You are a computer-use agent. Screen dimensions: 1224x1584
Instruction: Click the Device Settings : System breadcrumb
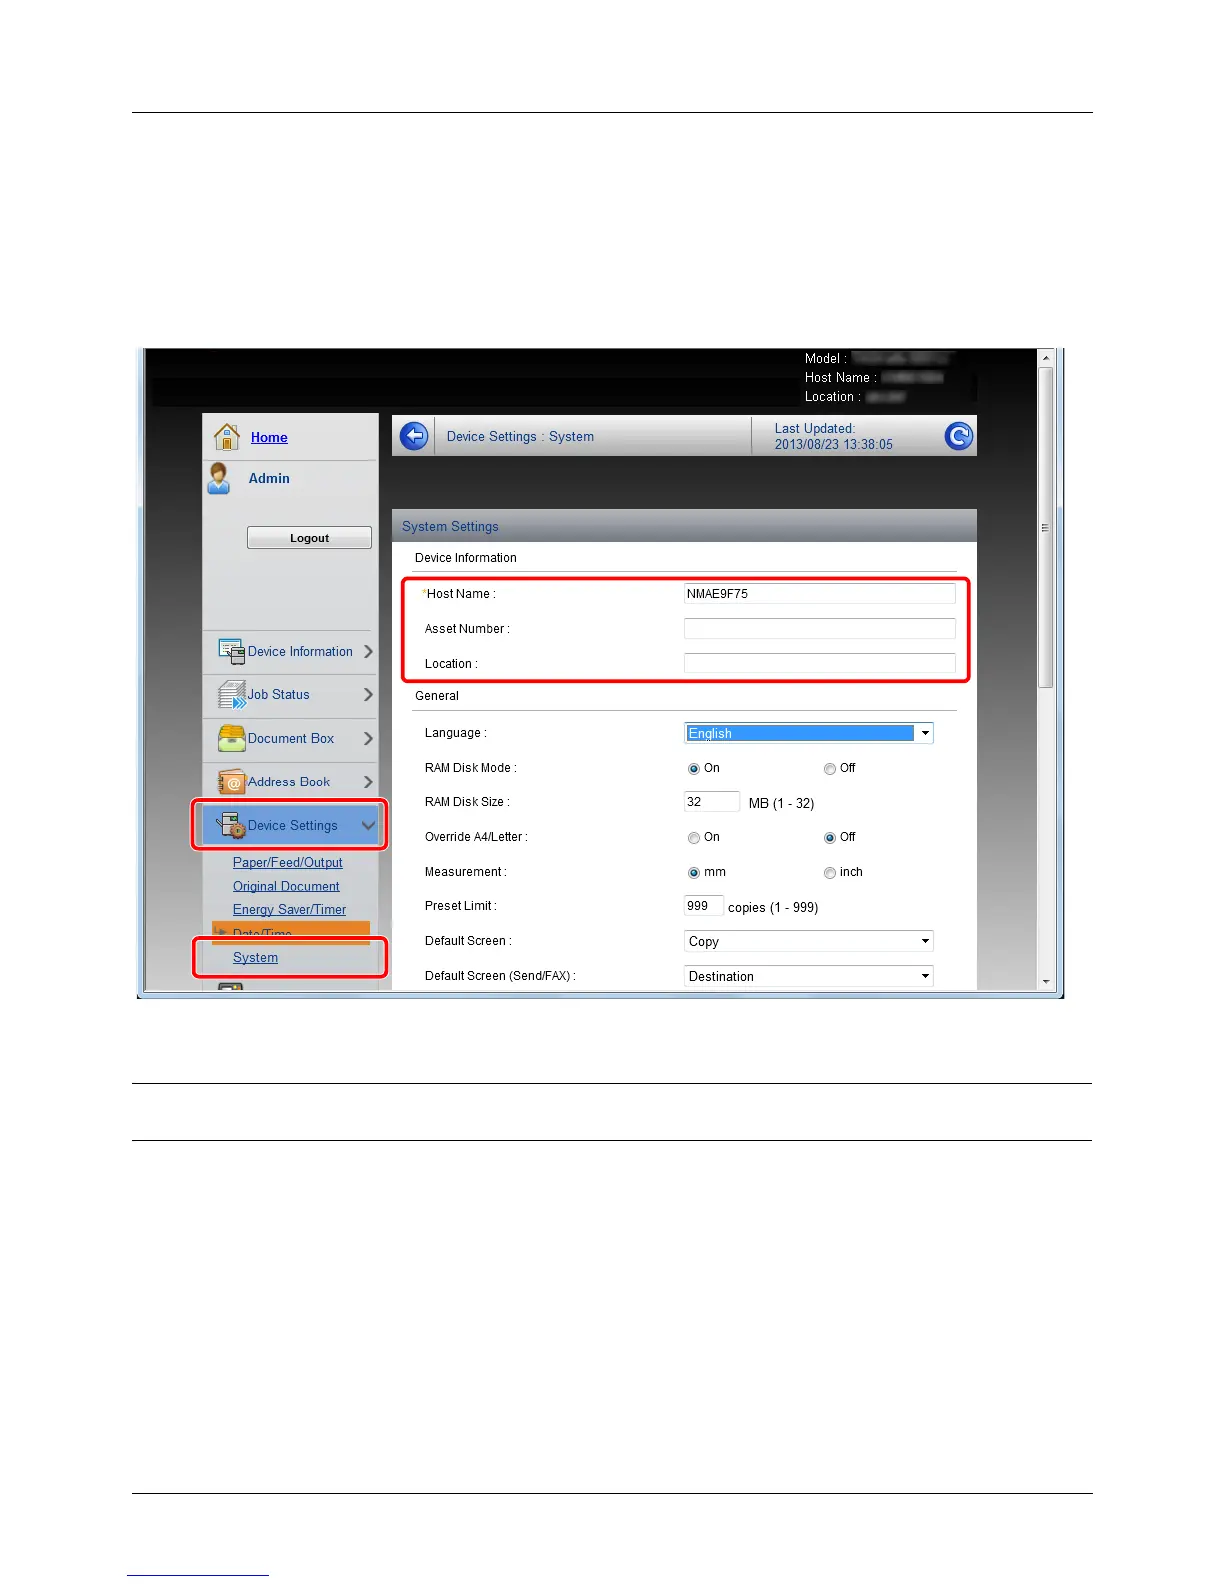(x=520, y=437)
